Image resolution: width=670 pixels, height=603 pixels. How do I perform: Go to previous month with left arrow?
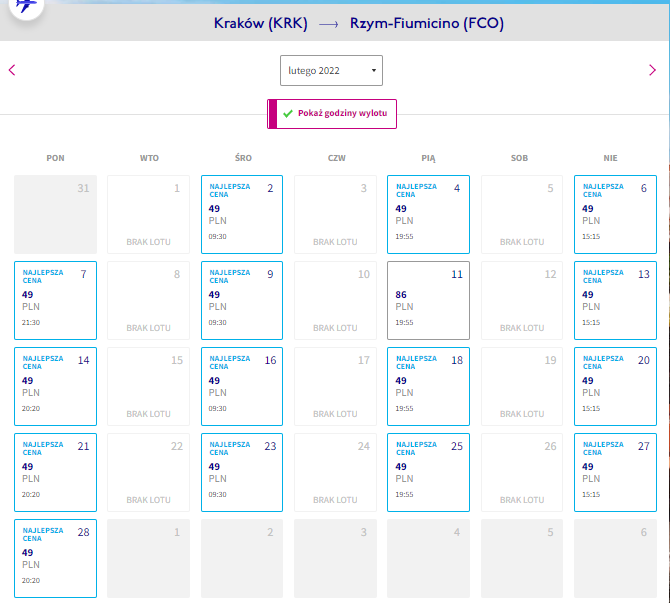click(12, 70)
